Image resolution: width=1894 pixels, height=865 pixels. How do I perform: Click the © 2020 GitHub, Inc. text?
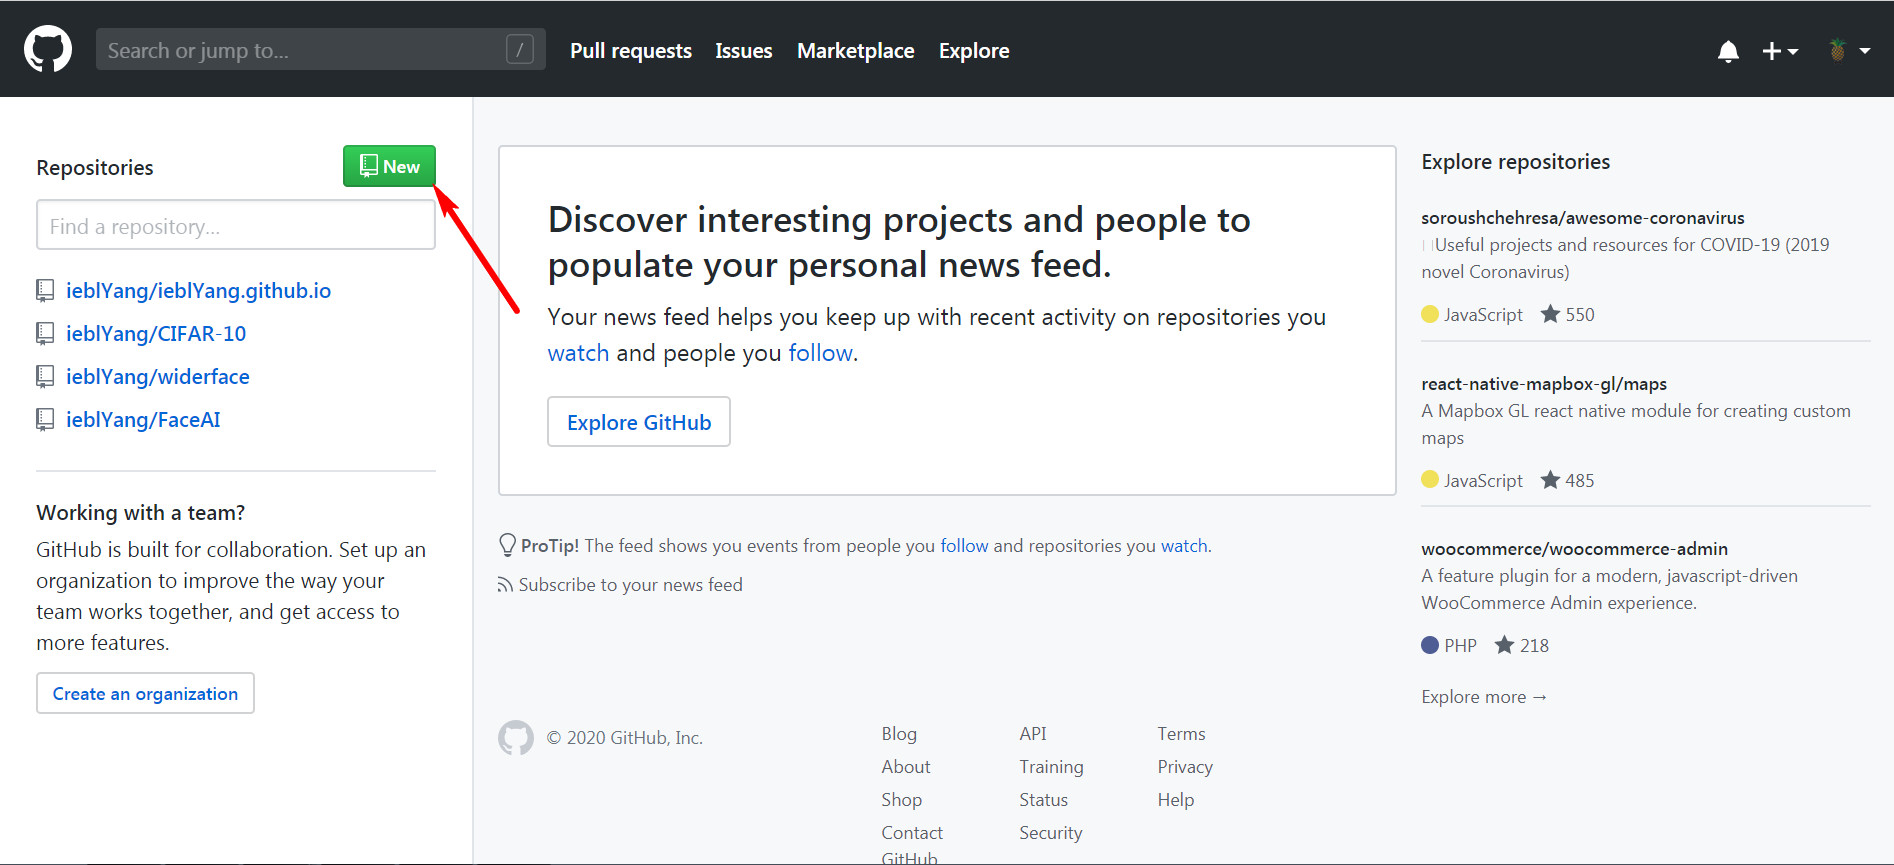pyautogui.click(x=625, y=738)
